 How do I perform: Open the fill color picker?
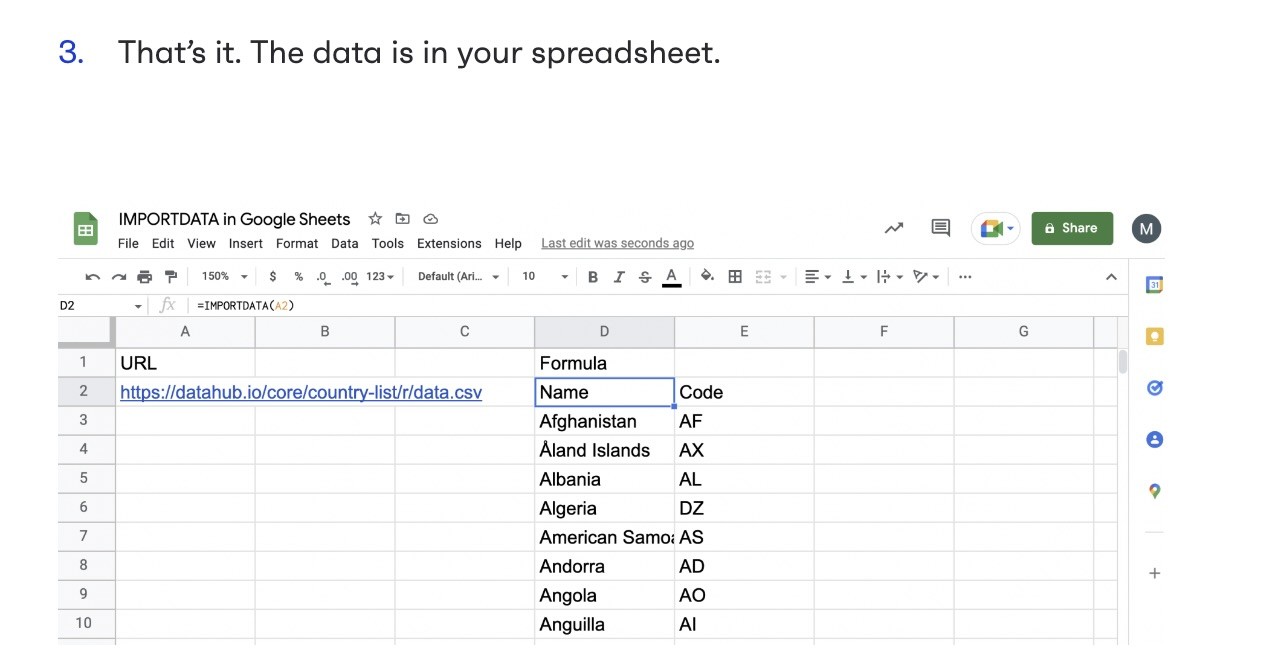tap(707, 276)
